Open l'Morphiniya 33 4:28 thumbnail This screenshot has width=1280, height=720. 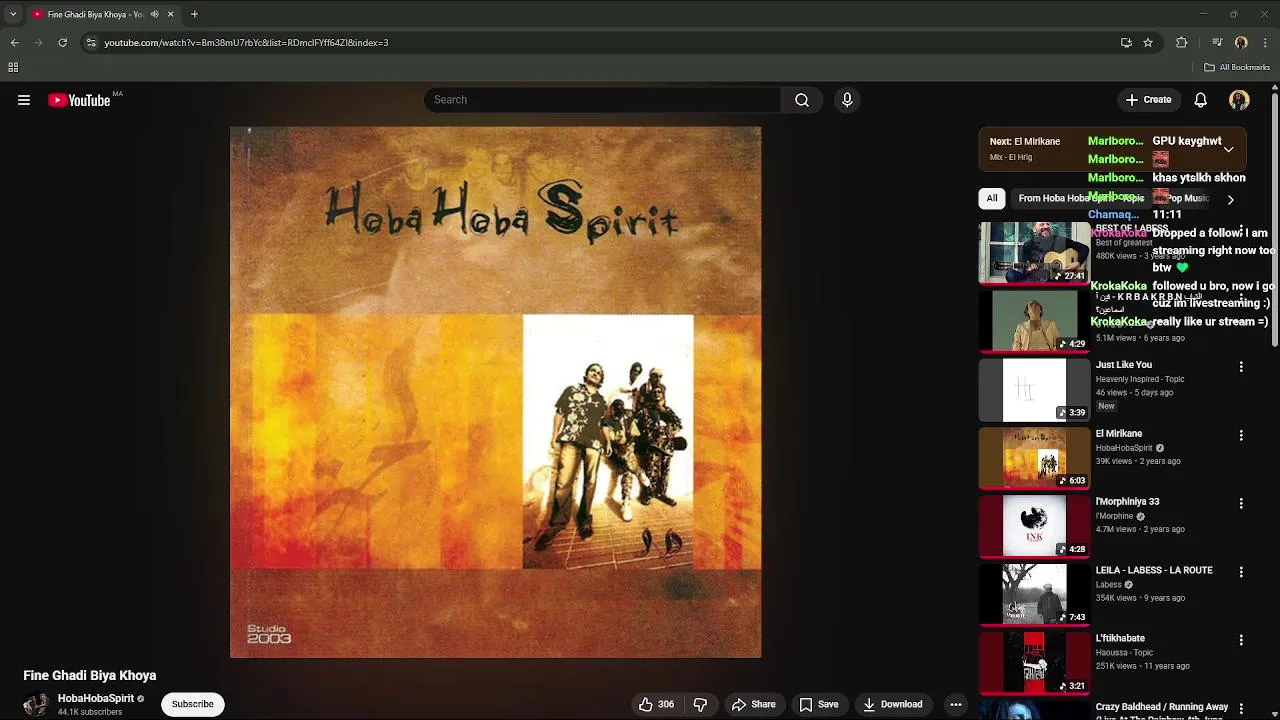coord(1034,526)
